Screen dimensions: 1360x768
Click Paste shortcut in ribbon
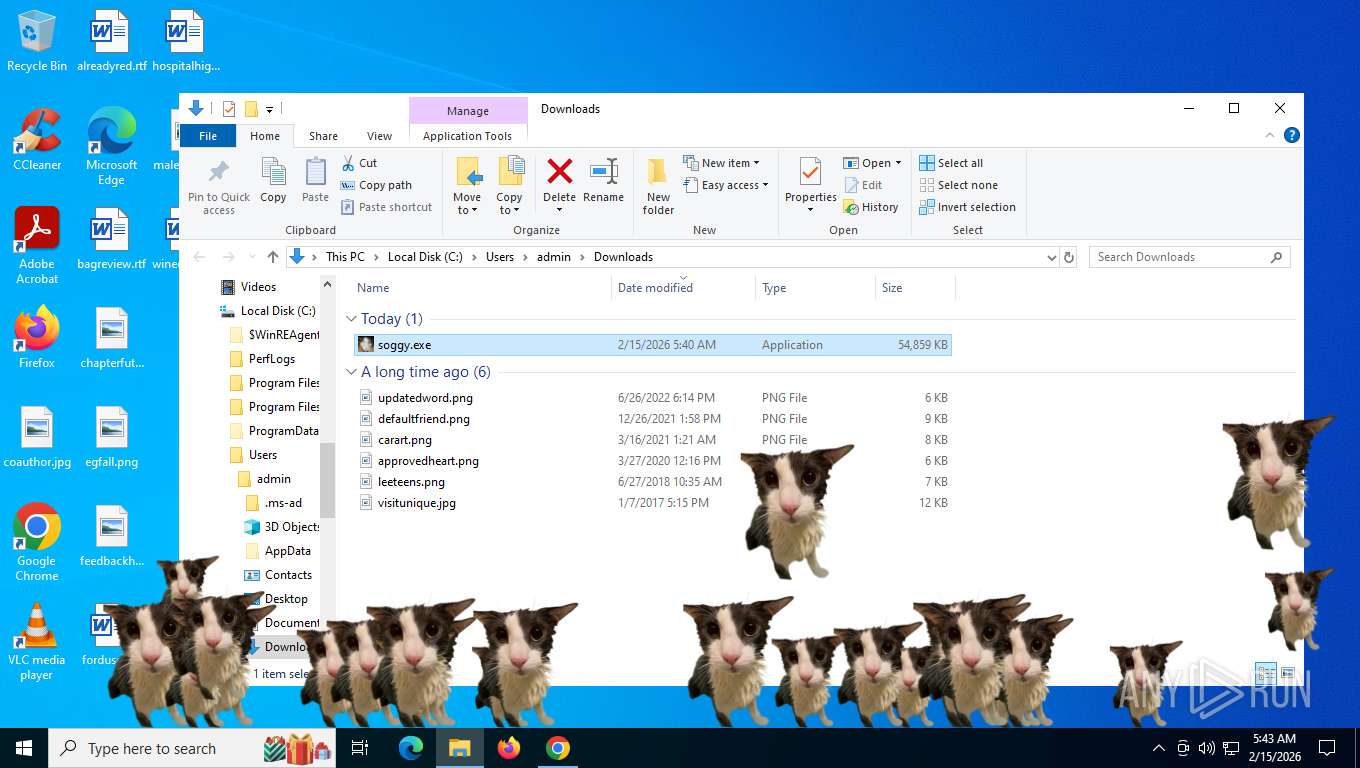pyautogui.click(x=386, y=207)
